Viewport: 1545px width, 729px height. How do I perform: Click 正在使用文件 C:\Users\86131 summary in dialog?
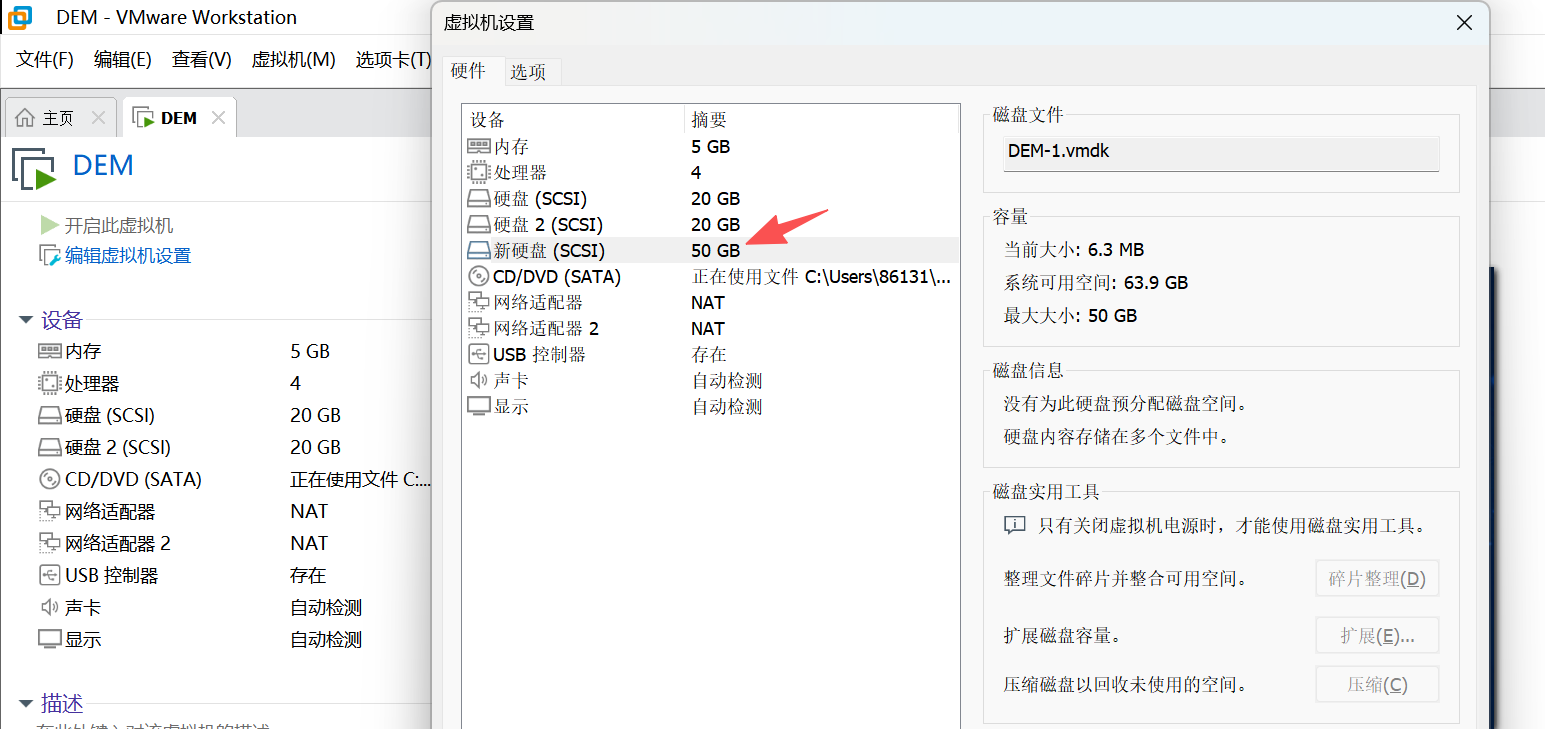[x=821, y=276]
